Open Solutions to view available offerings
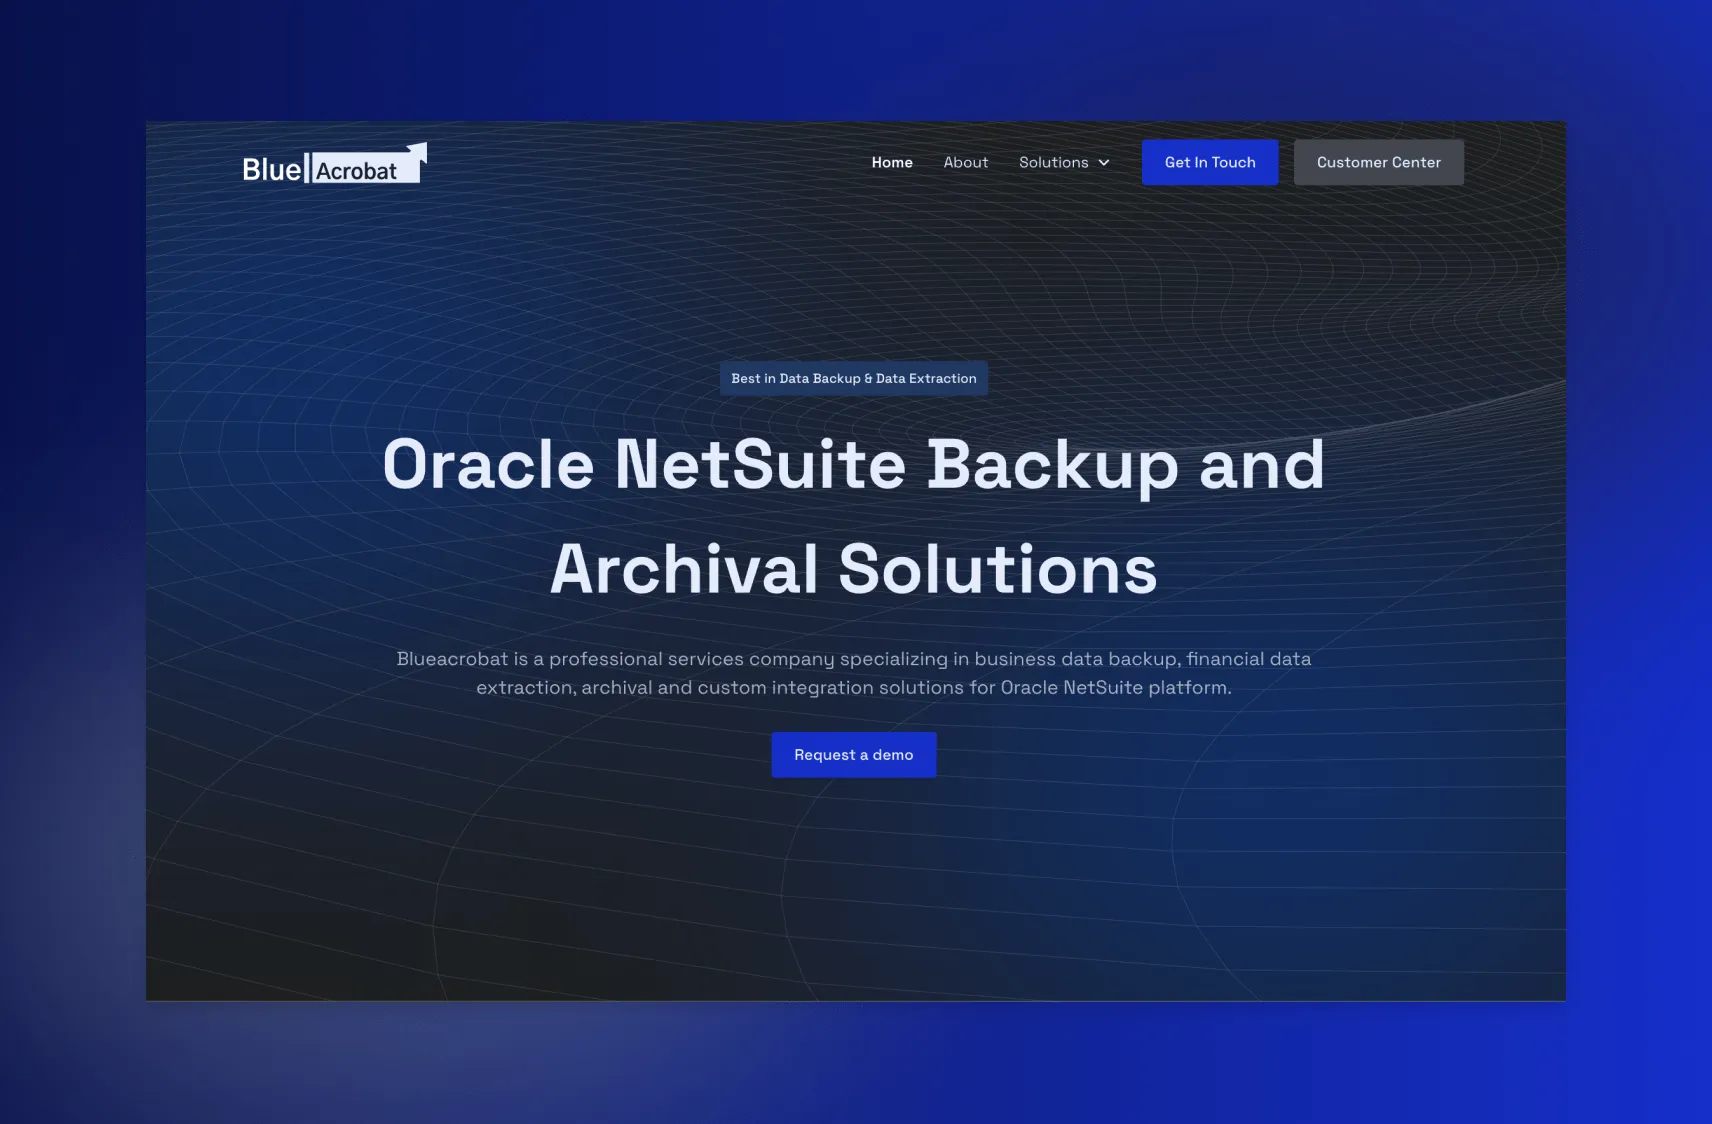This screenshot has width=1712, height=1124. [x=1055, y=162]
